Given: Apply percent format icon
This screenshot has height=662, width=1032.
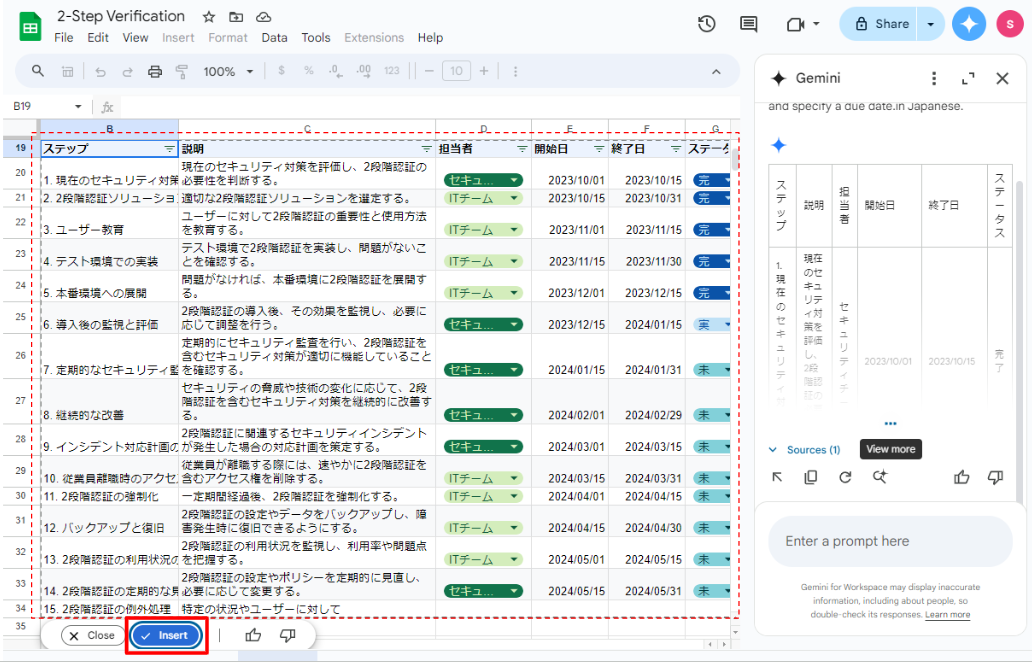Looking at the screenshot, I should (x=308, y=71).
